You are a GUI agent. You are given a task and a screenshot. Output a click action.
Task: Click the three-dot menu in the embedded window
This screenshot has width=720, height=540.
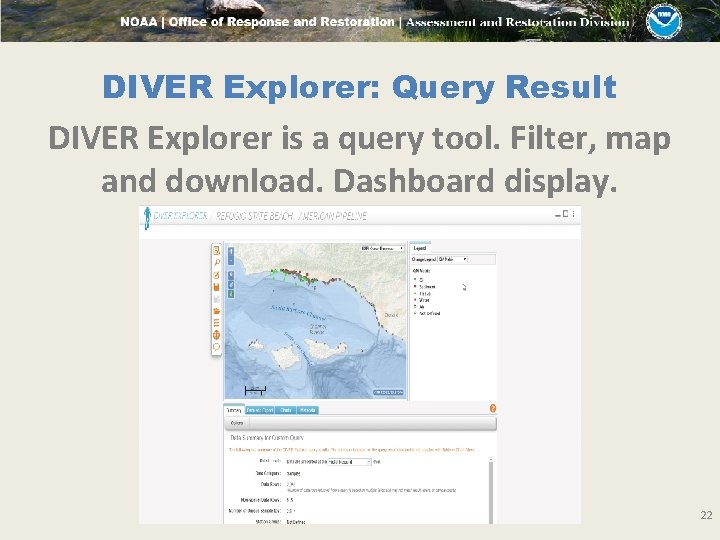pyautogui.click(x=574, y=214)
